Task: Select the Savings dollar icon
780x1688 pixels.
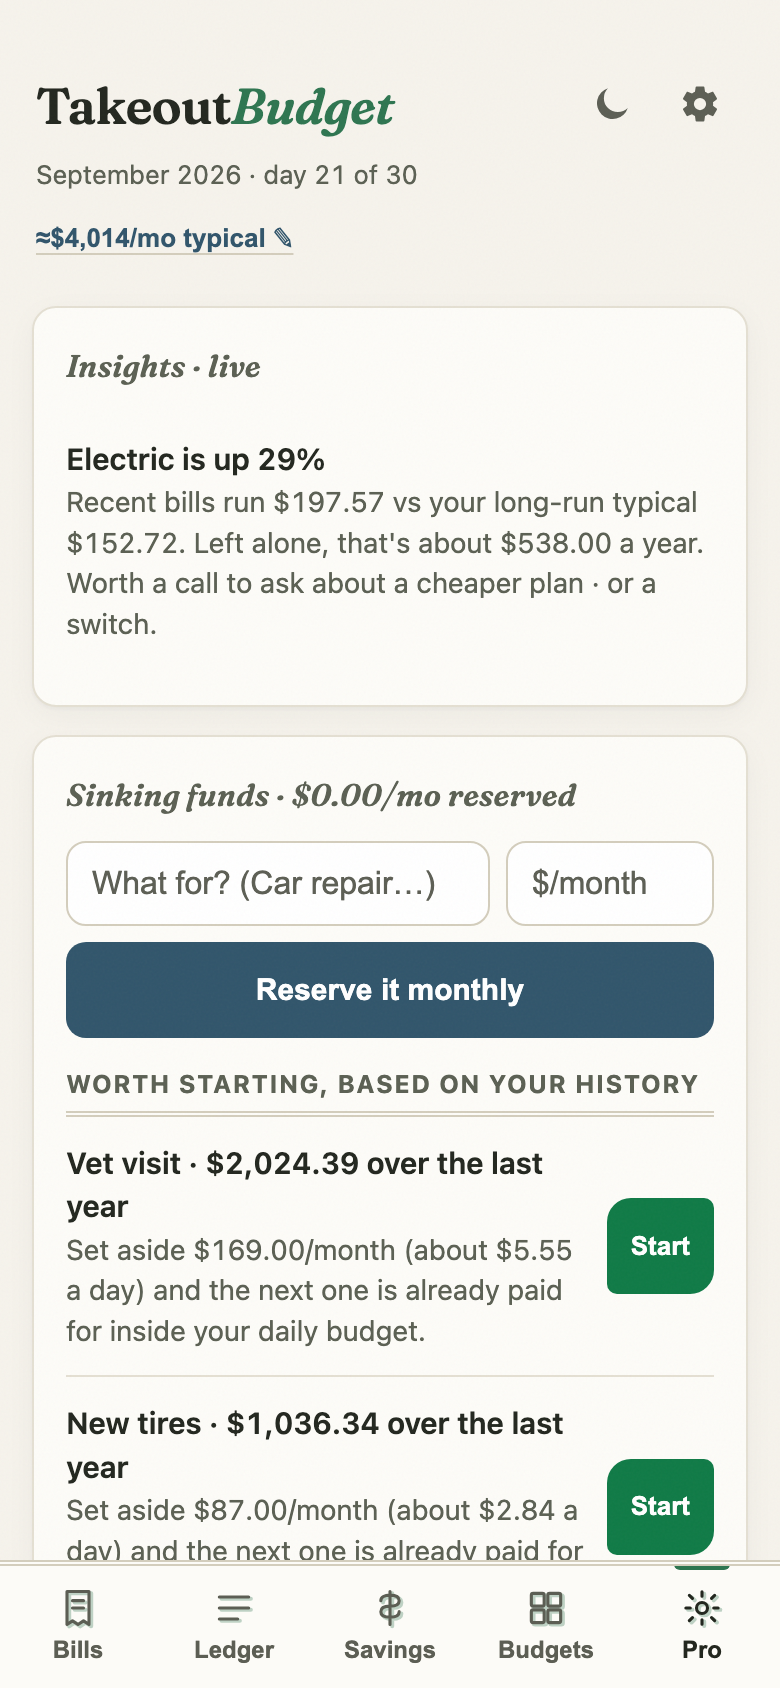Action: point(390,1609)
